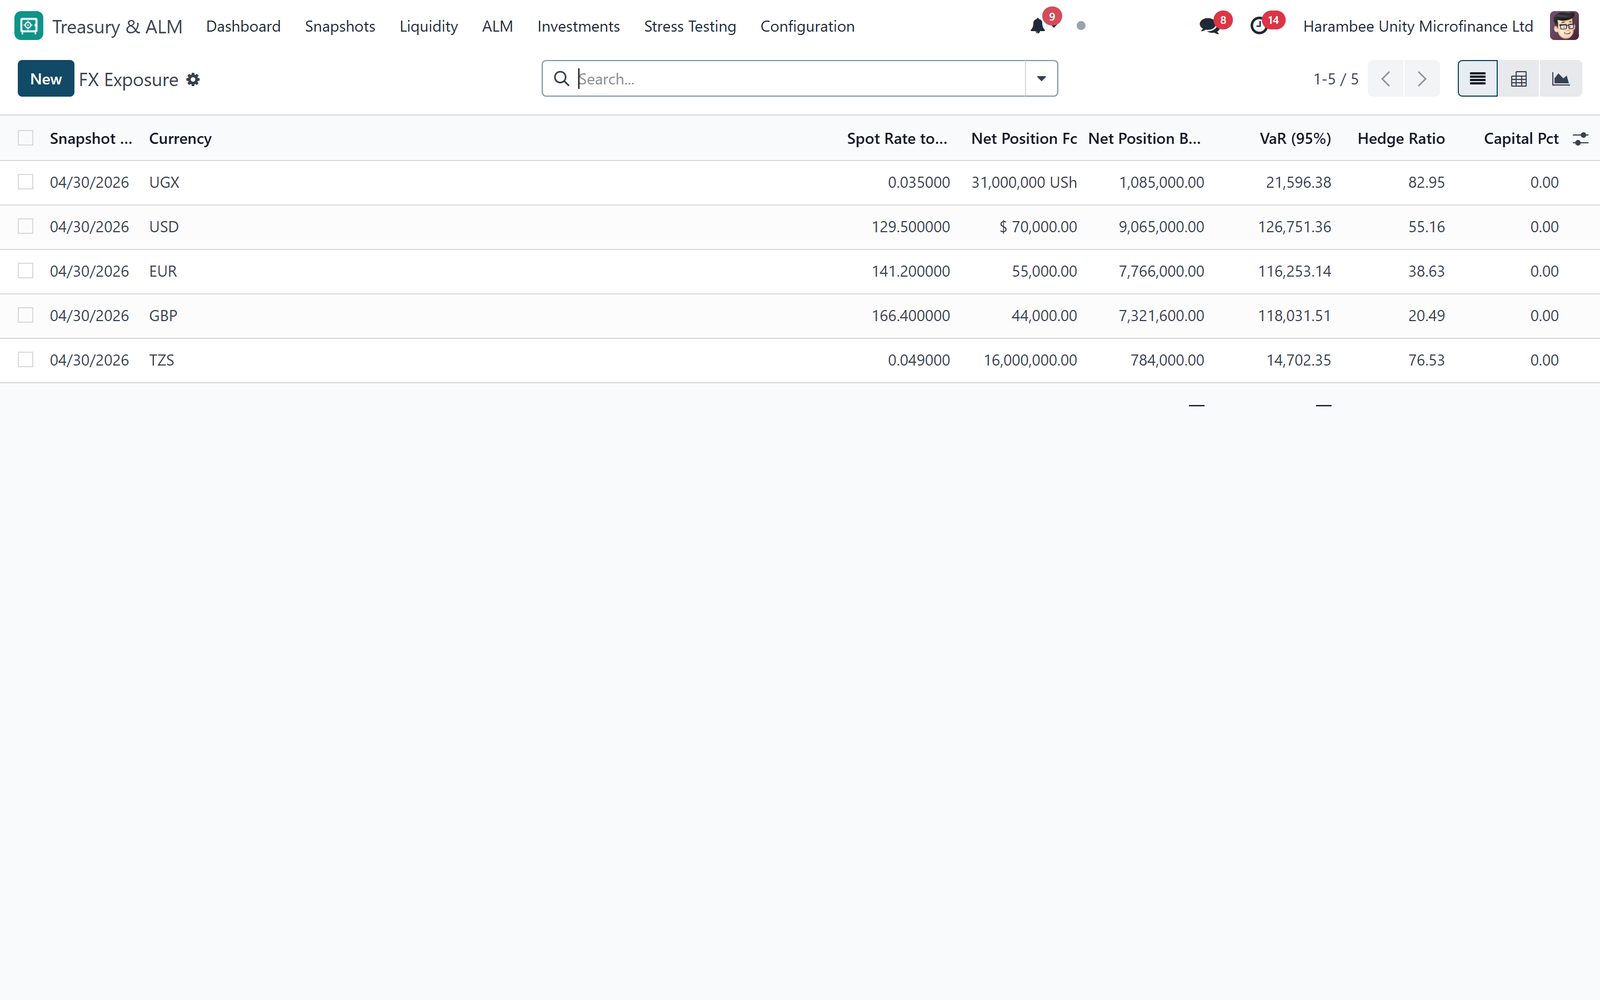The width and height of the screenshot is (1600, 1000).
Task: Switch to pivot table view
Action: (1518, 79)
